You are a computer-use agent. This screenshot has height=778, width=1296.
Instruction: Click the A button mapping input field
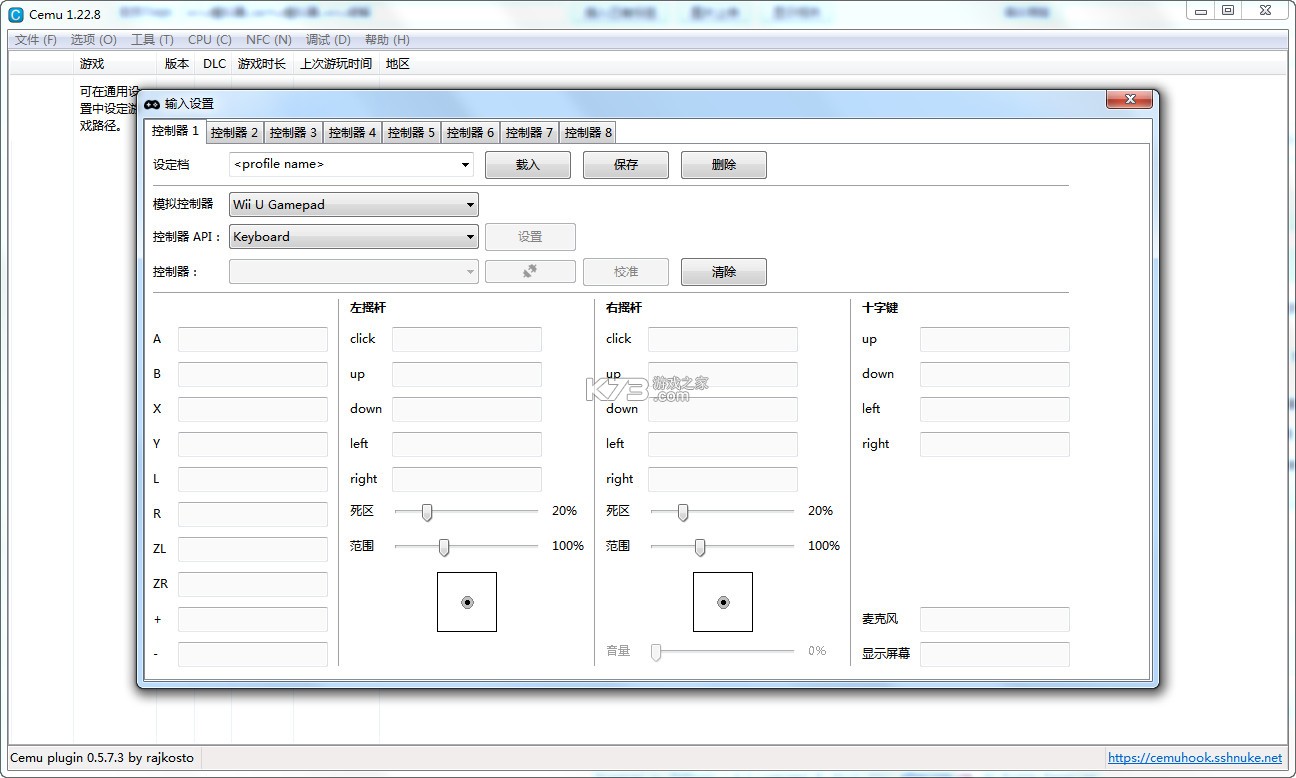(x=253, y=339)
